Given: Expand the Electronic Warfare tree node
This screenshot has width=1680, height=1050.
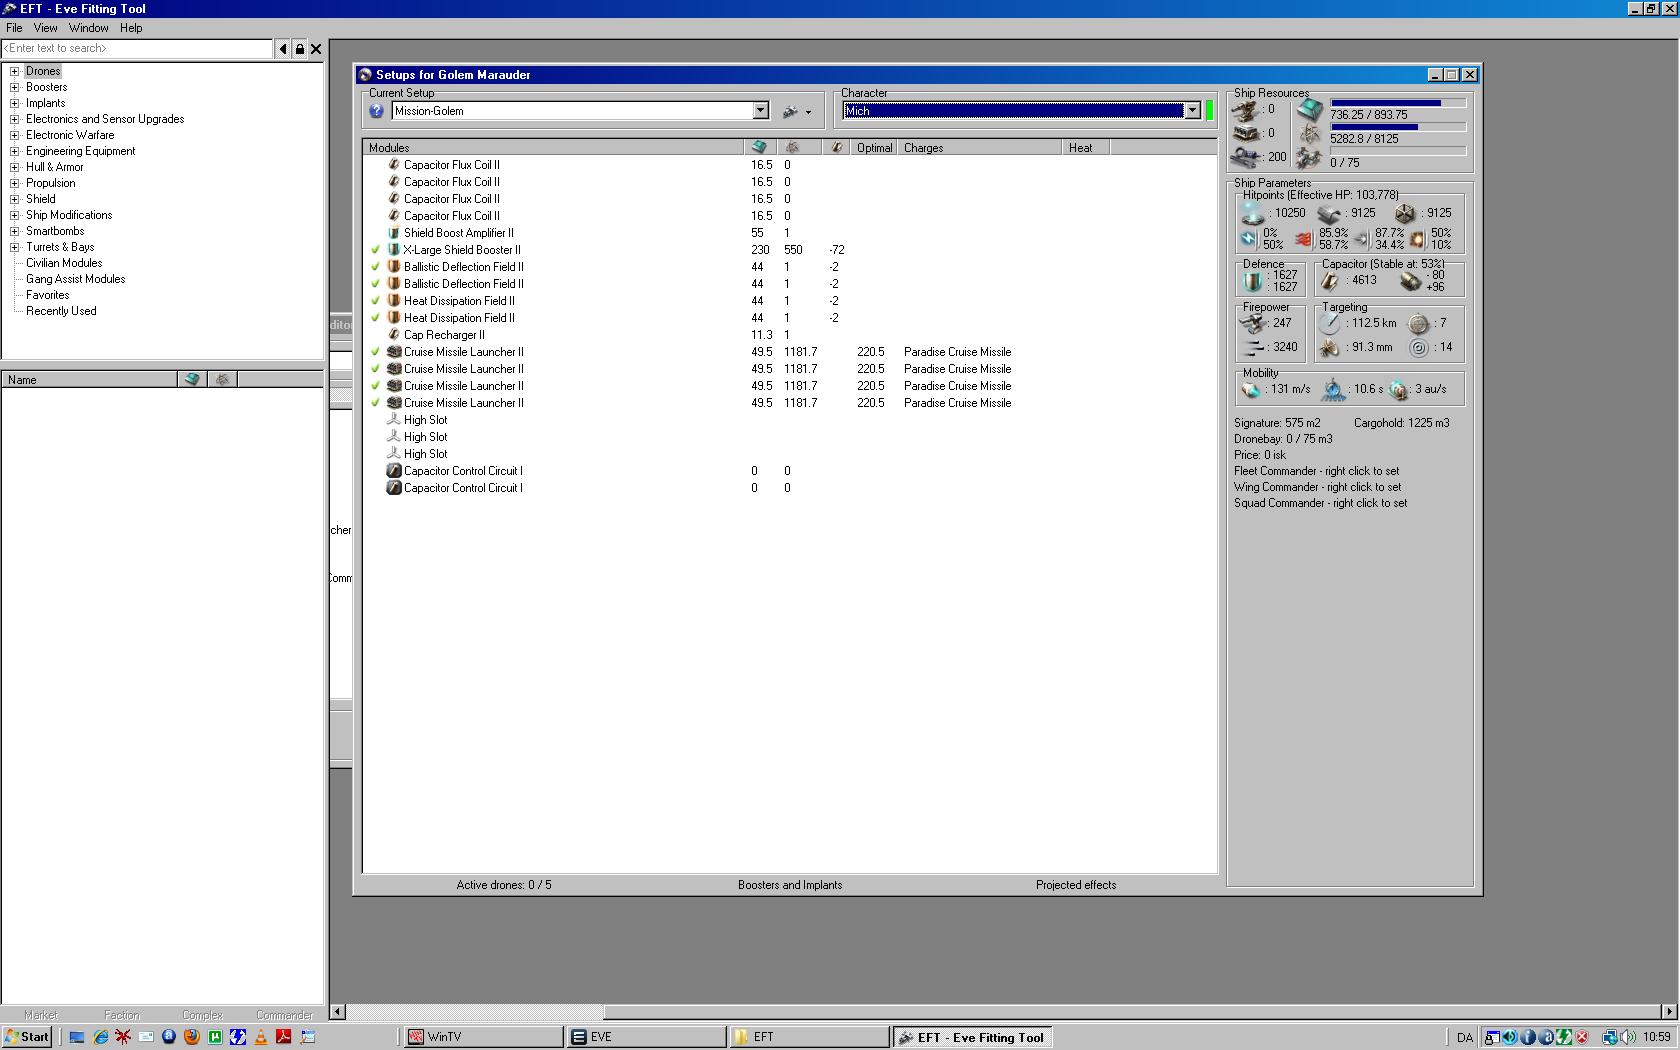Looking at the screenshot, I should coord(15,135).
